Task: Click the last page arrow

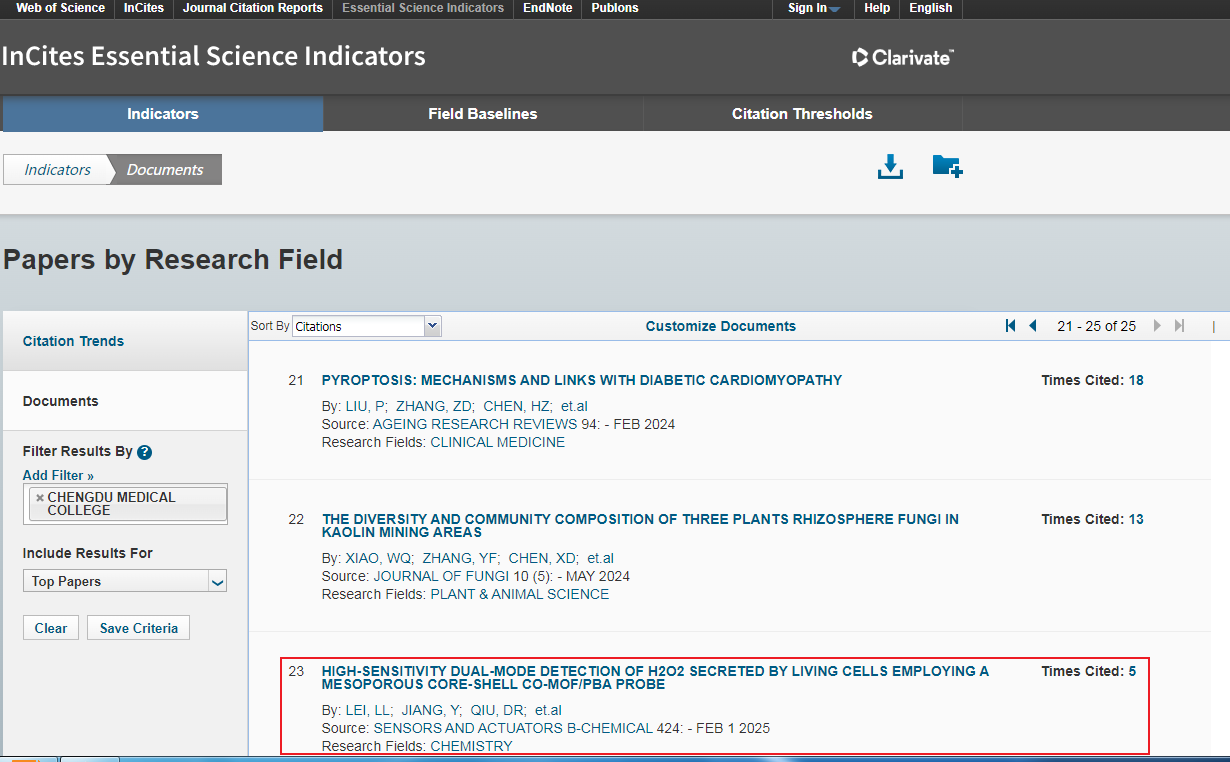Action: pyautogui.click(x=1180, y=326)
